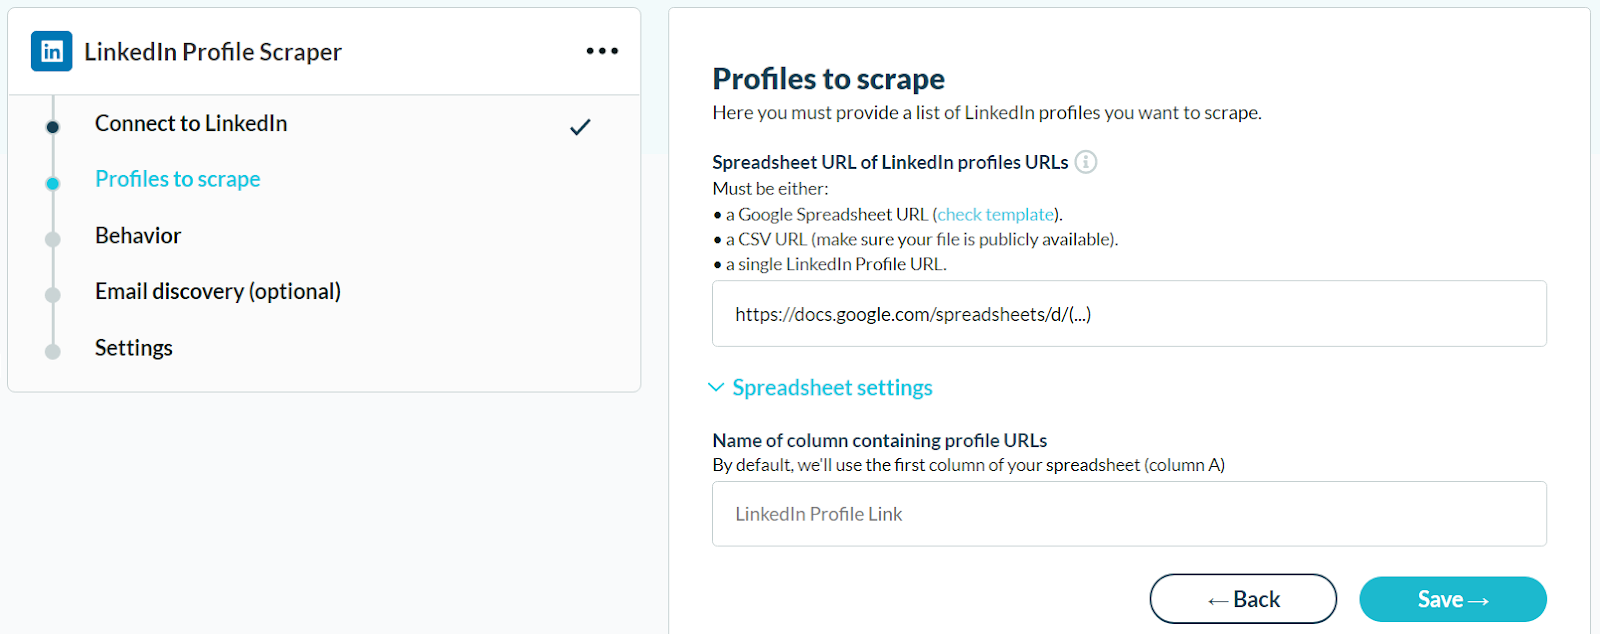Image resolution: width=1600 pixels, height=634 pixels.
Task: Toggle the Spreadsheet settings section label
Action: coord(832,387)
